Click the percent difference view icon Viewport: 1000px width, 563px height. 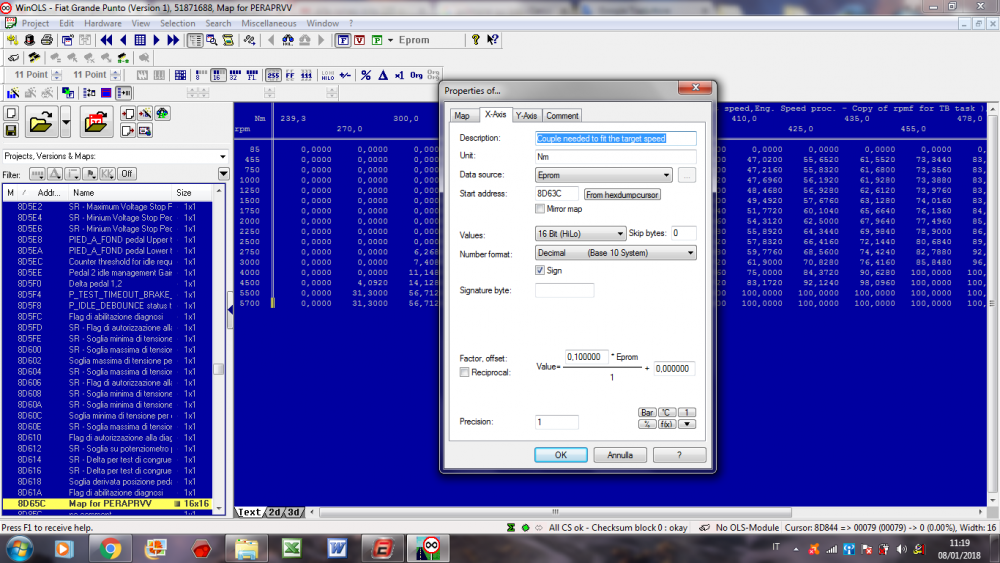[x=366, y=75]
